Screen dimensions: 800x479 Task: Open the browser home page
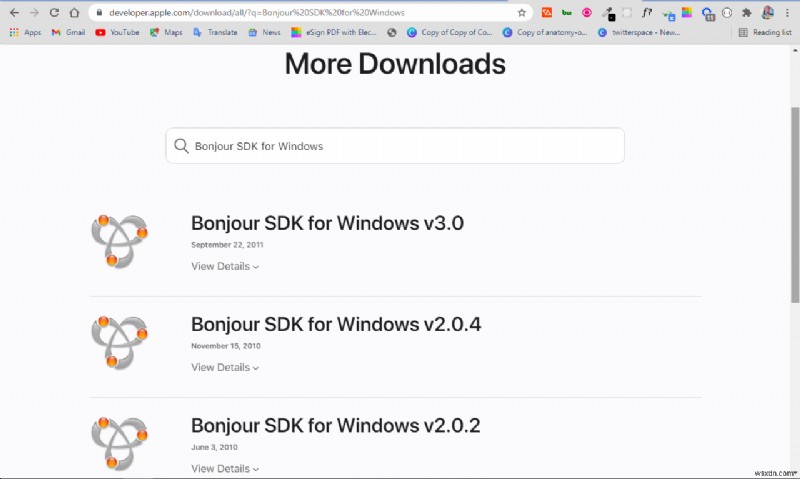[x=74, y=13]
